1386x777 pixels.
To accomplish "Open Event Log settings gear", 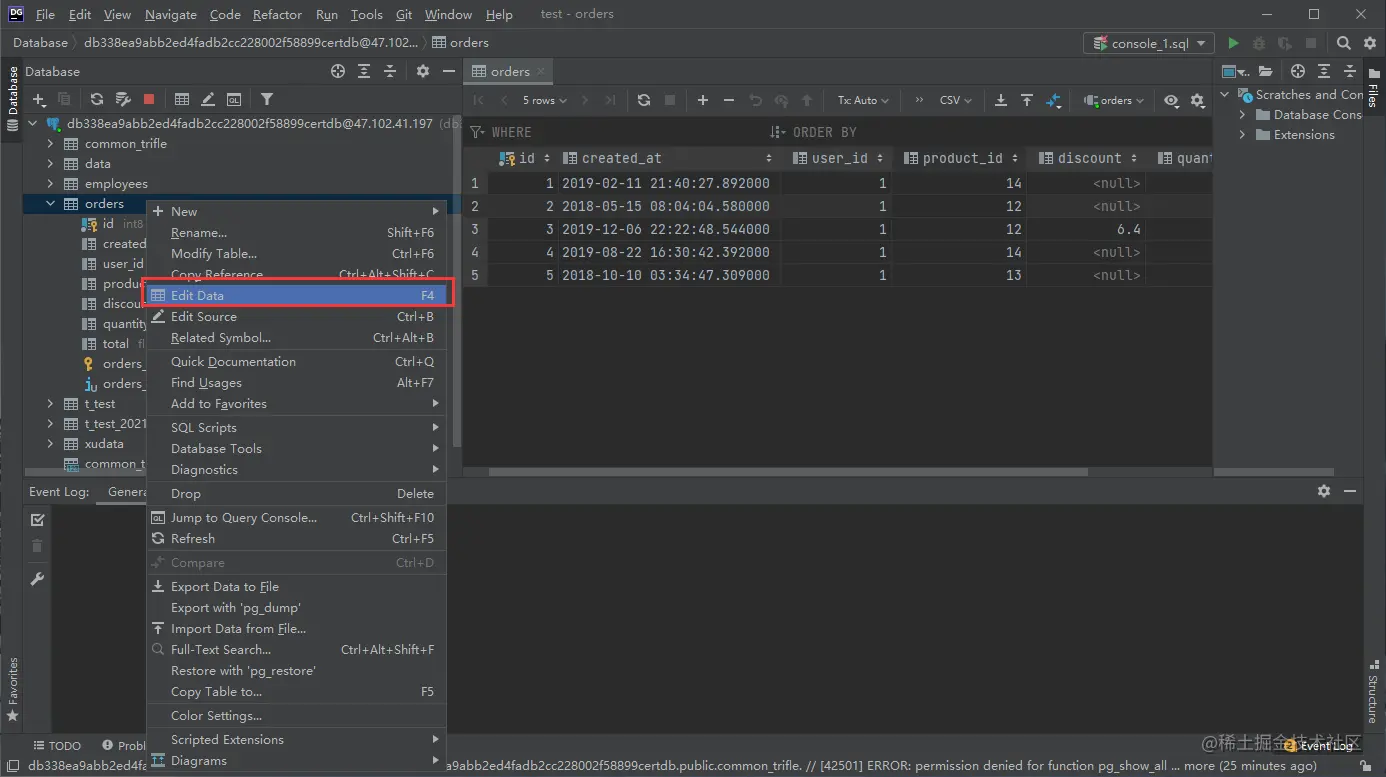I will (1324, 491).
